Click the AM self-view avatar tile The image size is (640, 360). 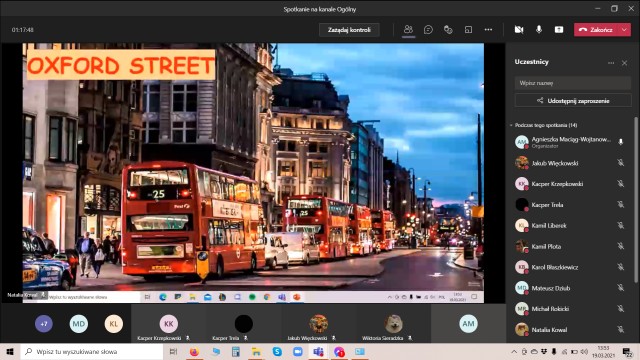(x=468, y=323)
